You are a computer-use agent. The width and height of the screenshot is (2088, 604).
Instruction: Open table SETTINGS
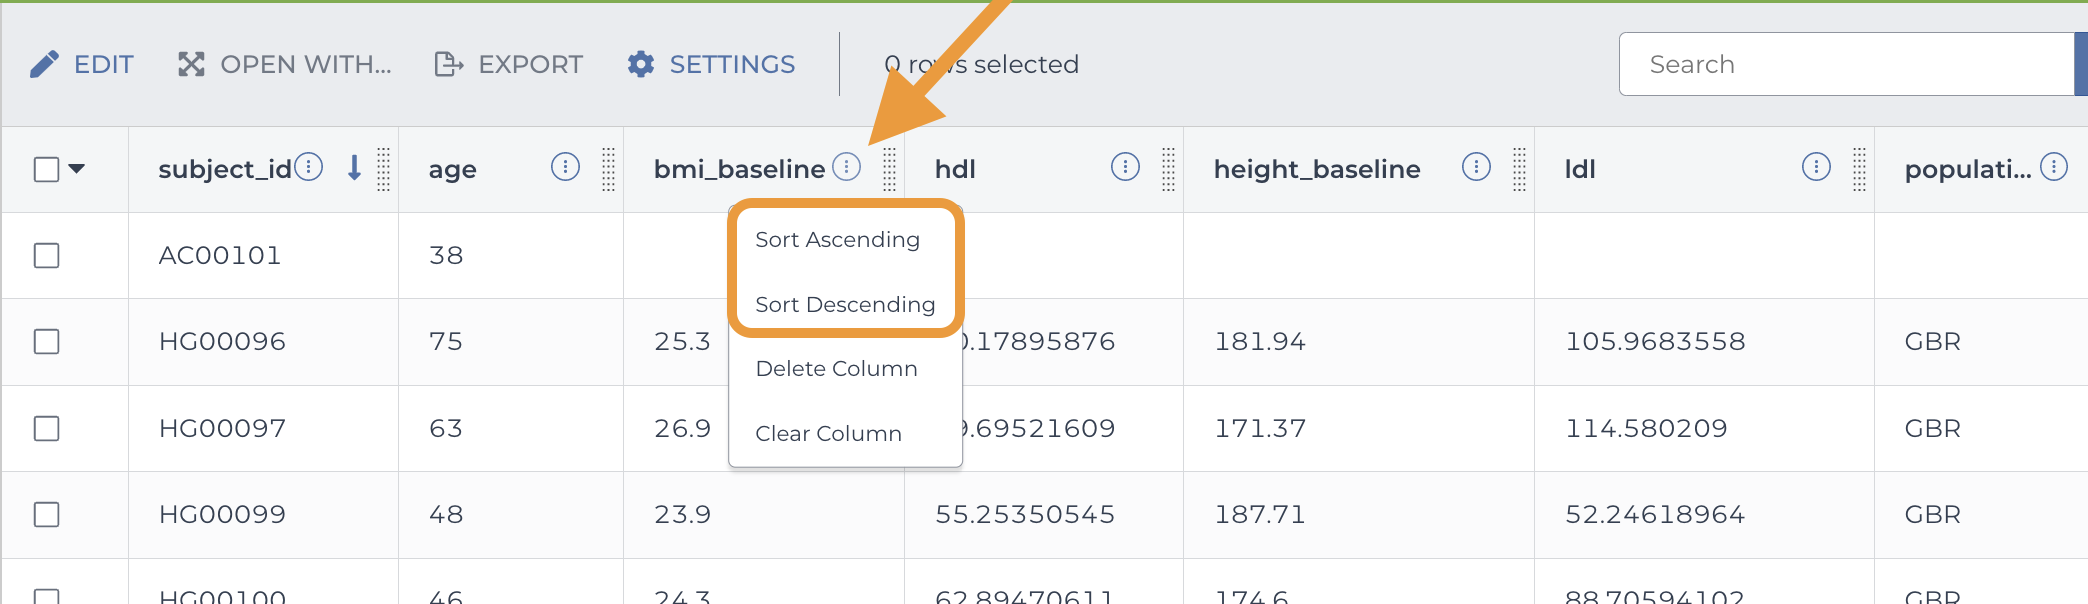pyautogui.click(x=711, y=65)
